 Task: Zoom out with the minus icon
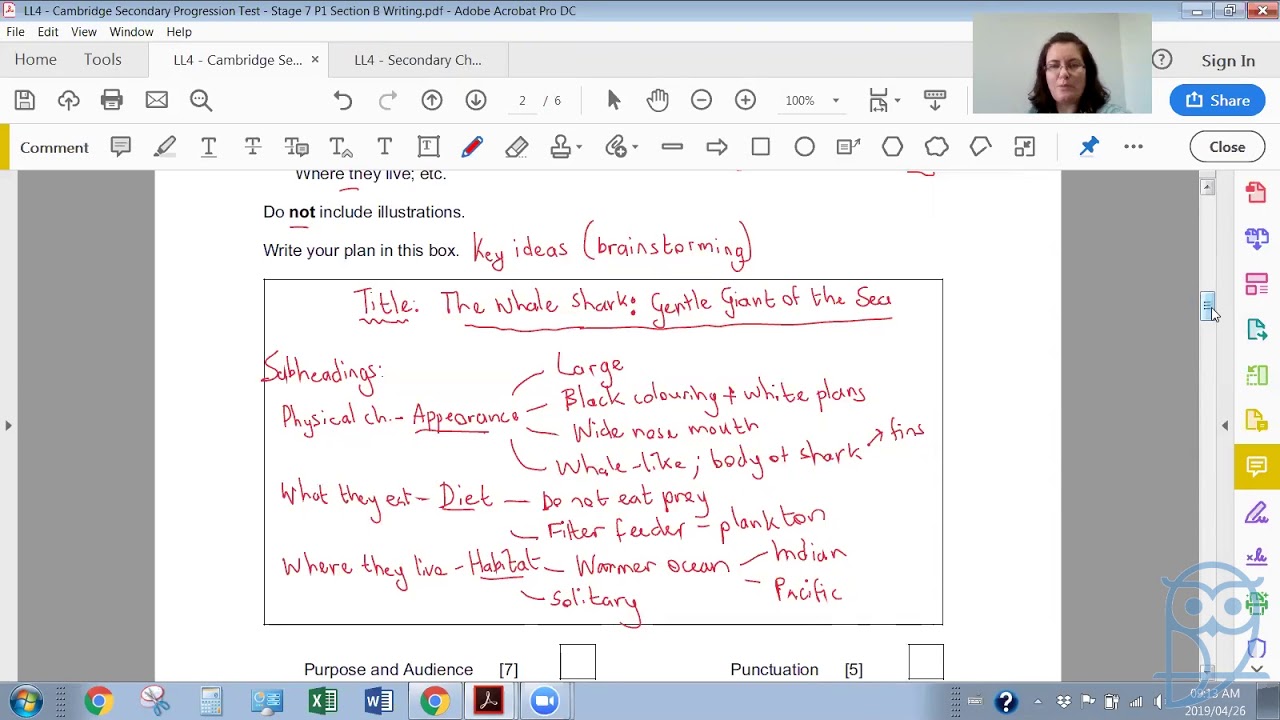coord(701,100)
